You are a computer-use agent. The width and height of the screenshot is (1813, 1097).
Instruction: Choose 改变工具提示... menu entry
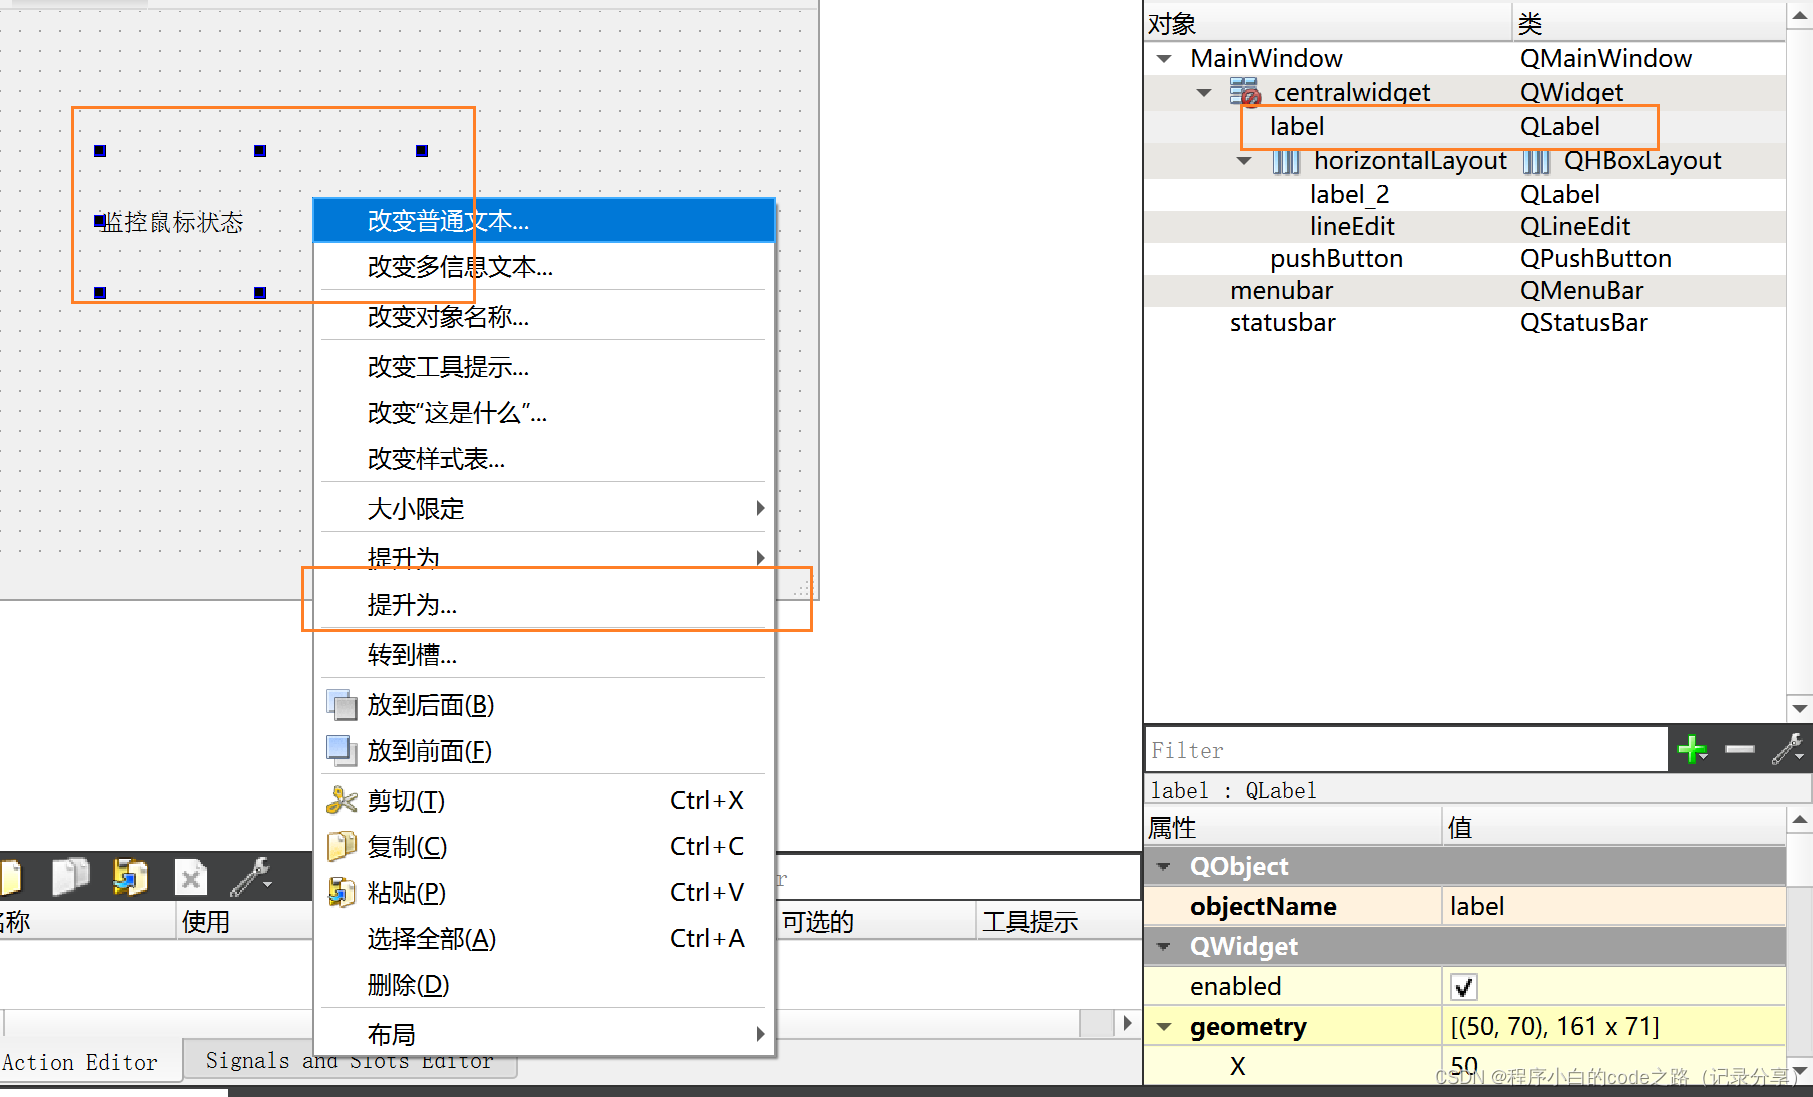tap(544, 367)
